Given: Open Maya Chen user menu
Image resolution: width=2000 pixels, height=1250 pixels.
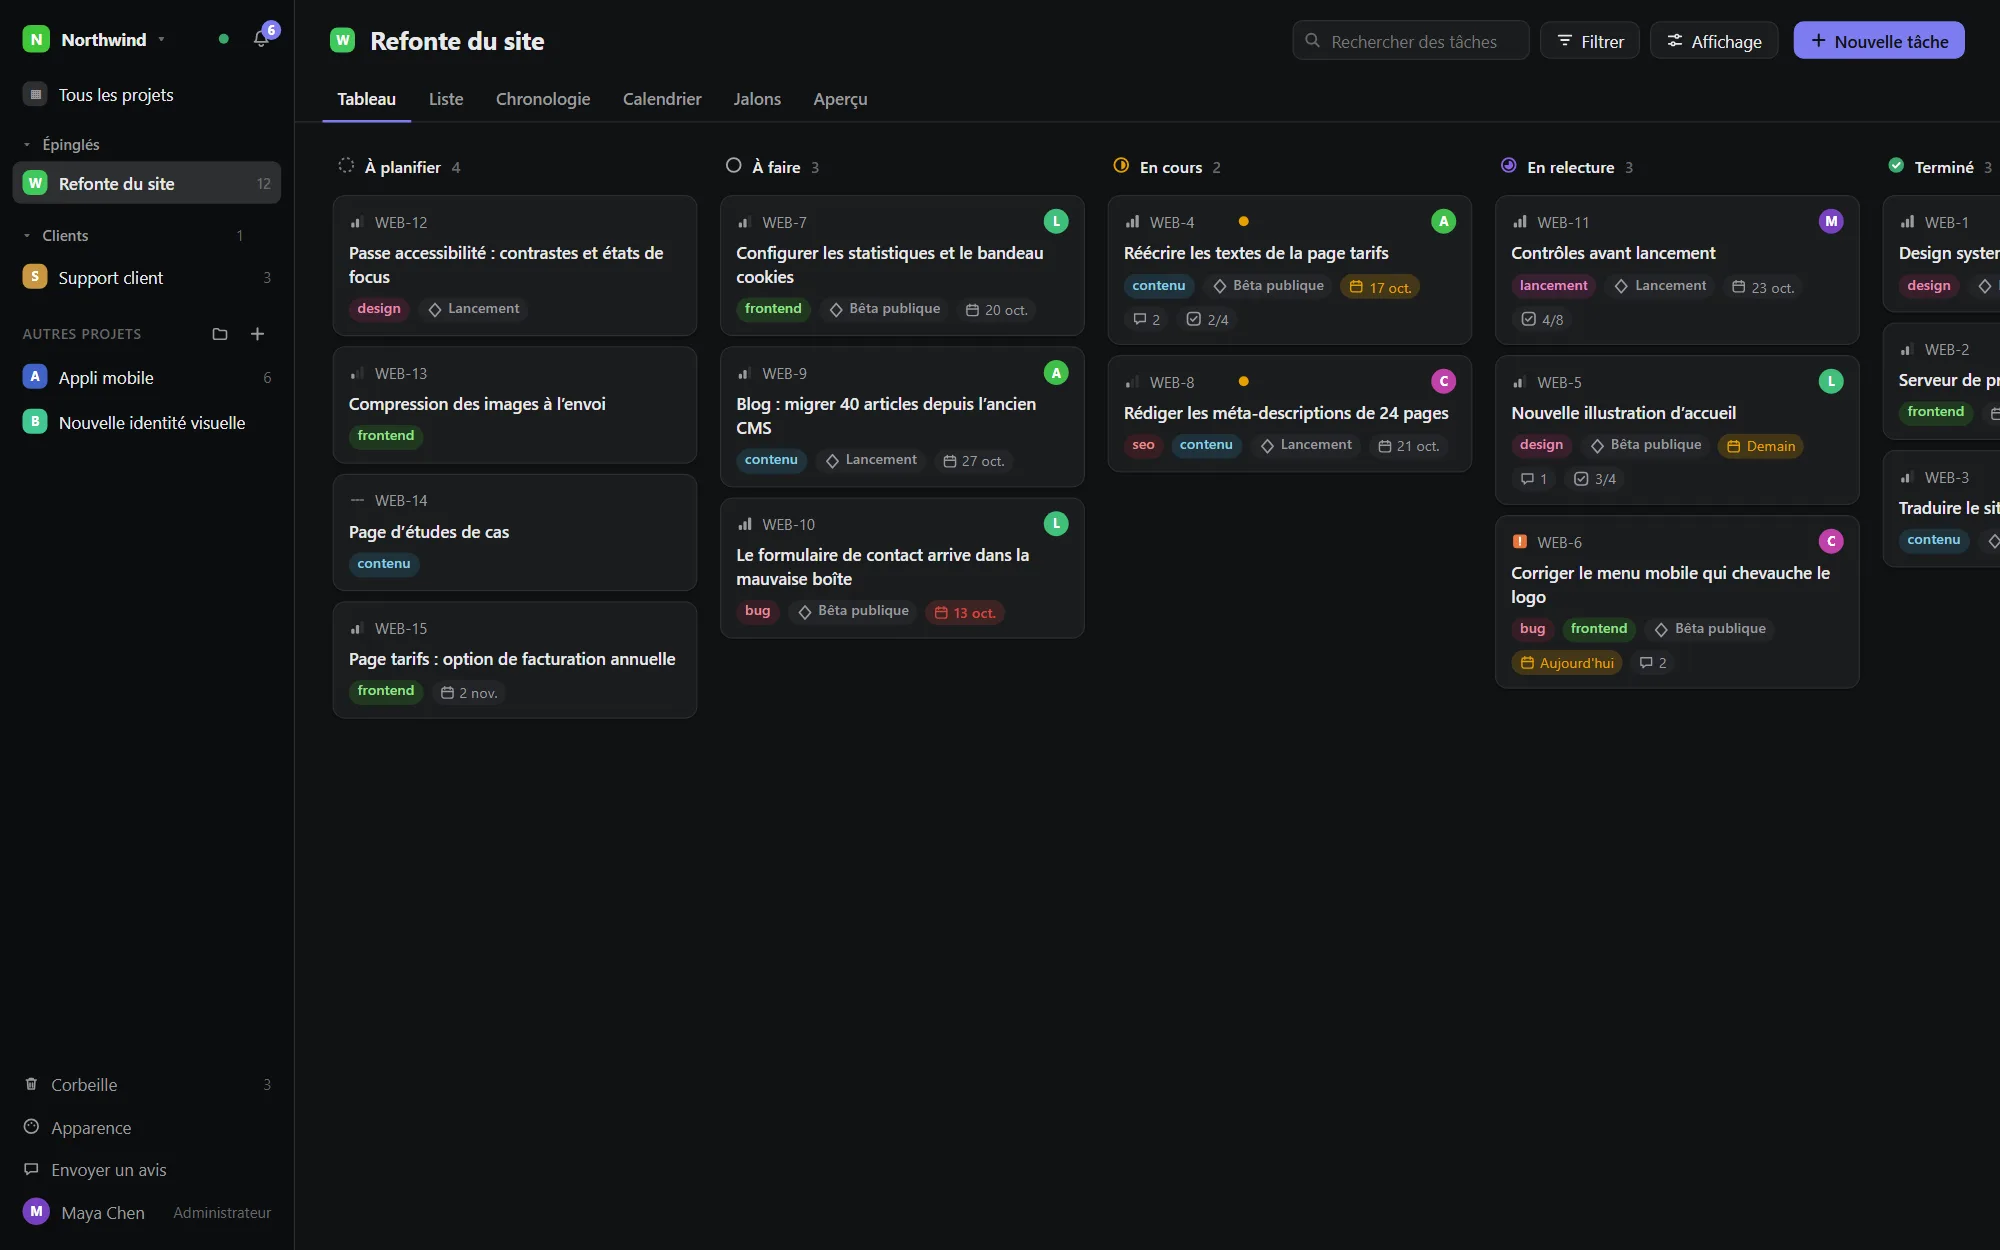Looking at the screenshot, I should pyautogui.click(x=147, y=1213).
